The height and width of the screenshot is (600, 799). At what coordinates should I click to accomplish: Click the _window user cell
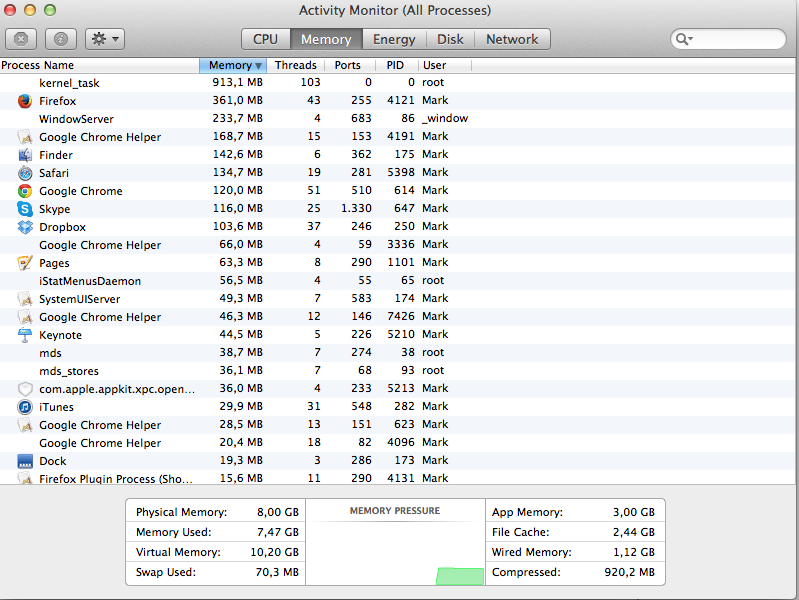(445, 118)
